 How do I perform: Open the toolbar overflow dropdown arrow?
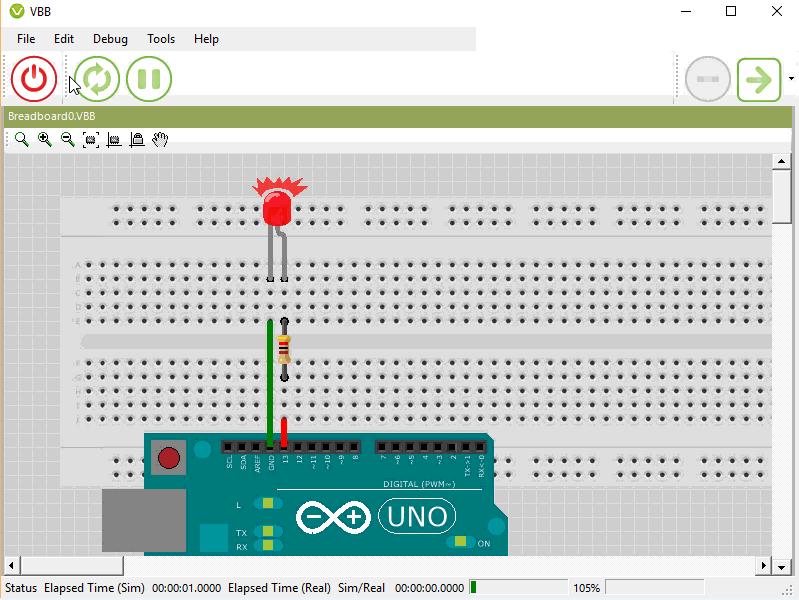point(791,79)
